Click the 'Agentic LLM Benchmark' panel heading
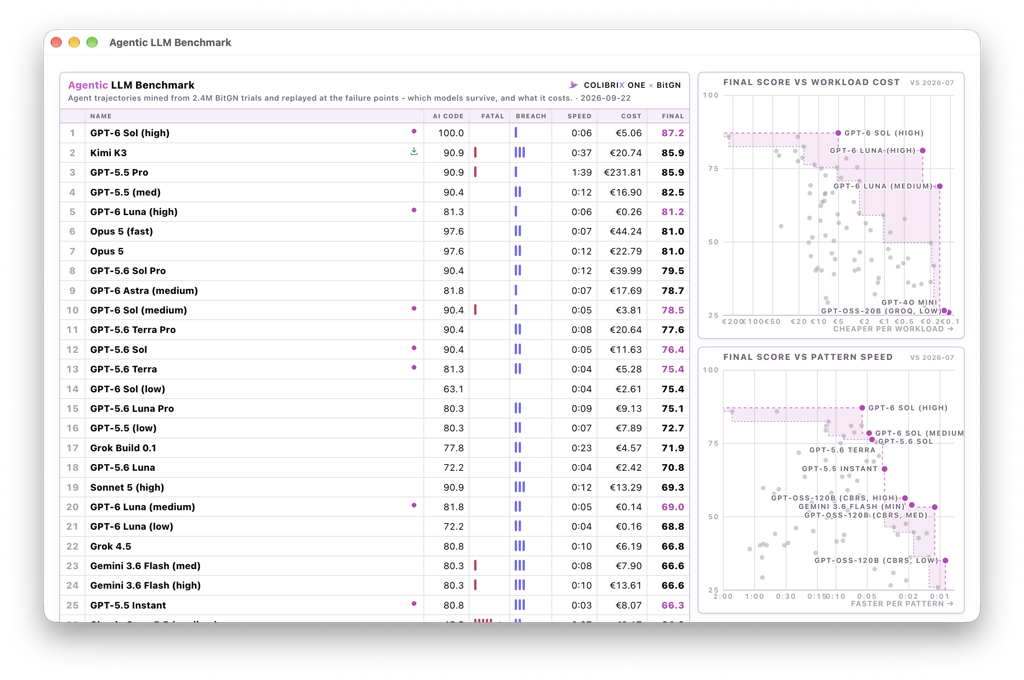The height and width of the screenshot is (680, 1024). coord(131,85)
